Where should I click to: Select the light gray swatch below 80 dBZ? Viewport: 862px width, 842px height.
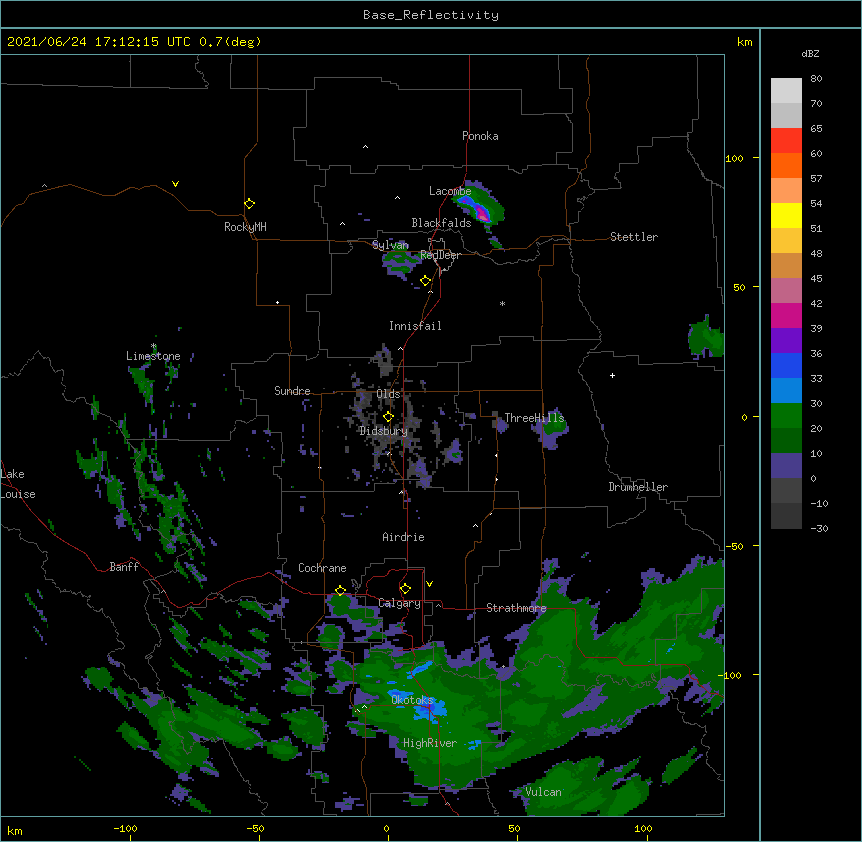click(786, 91)
